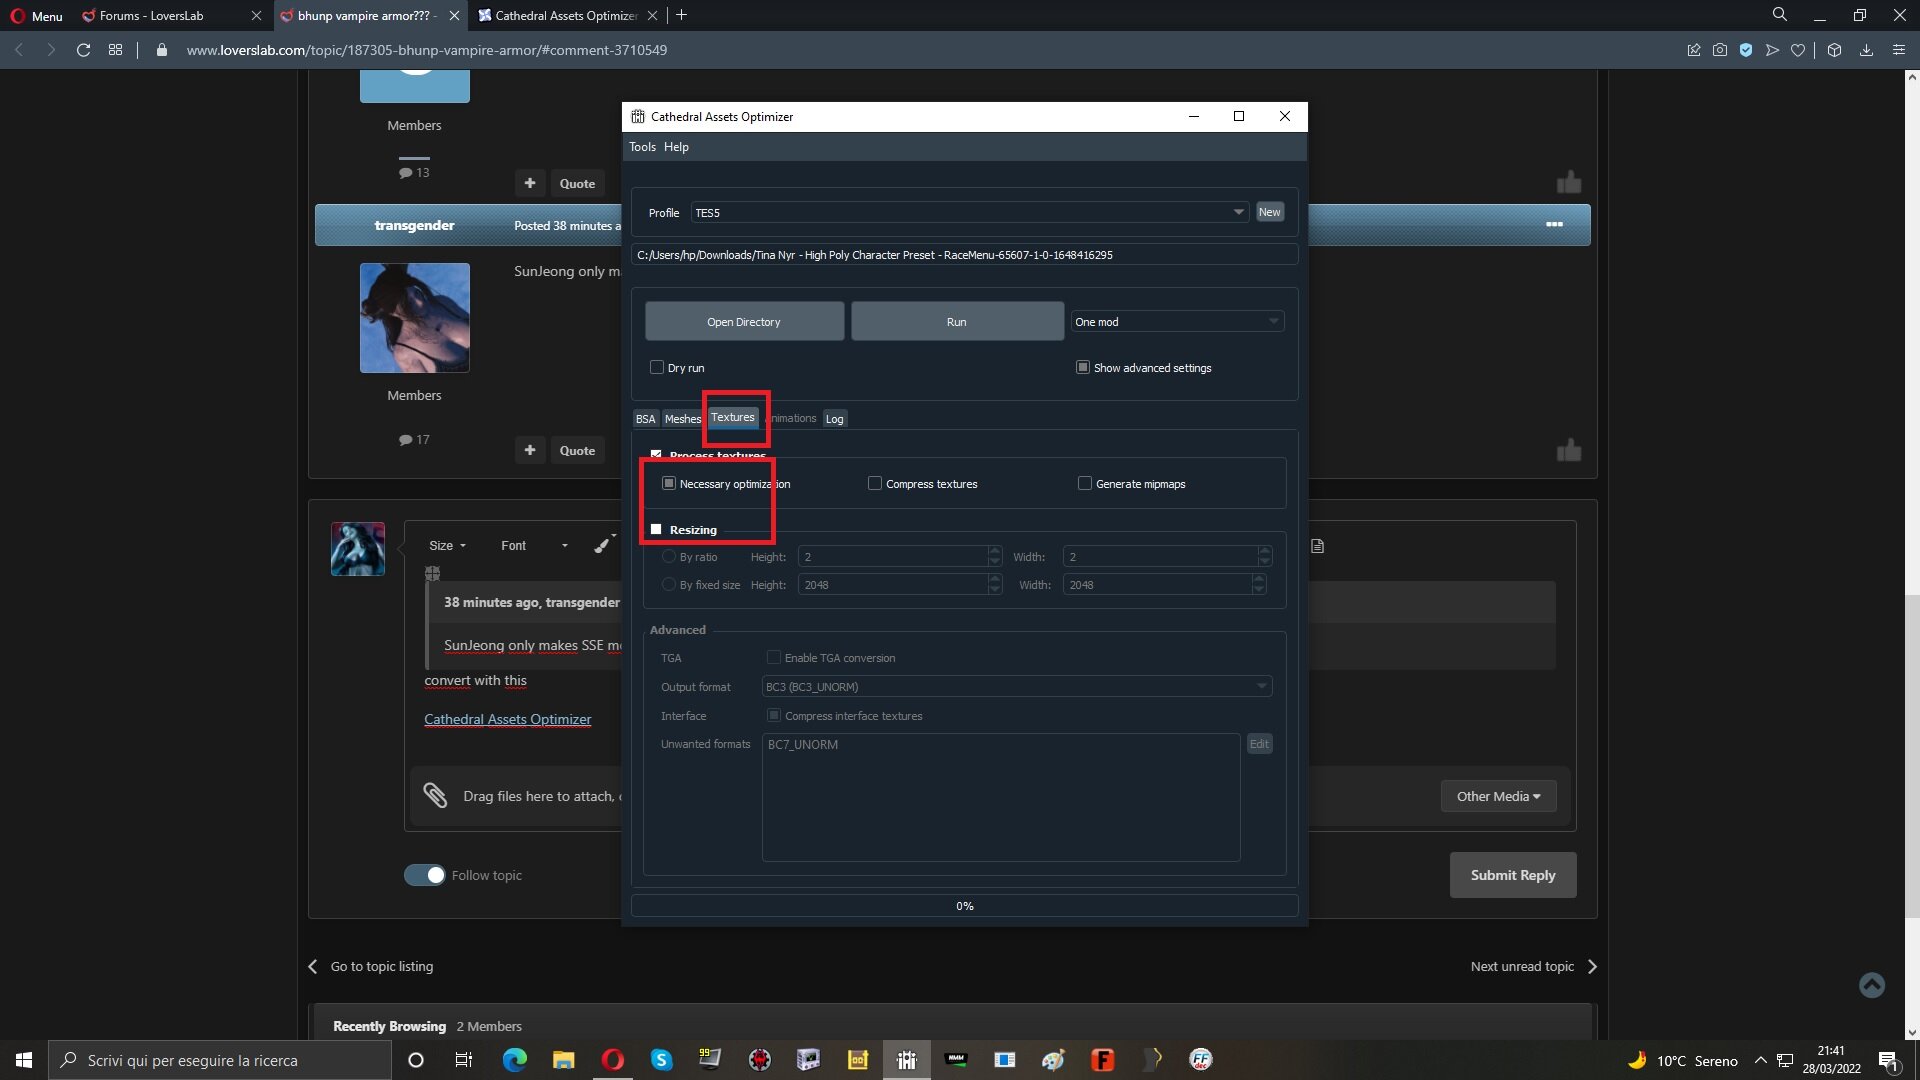Open Skype from the taskbar
The width and height of the screenshot is (1920, 1080).
661,1060
